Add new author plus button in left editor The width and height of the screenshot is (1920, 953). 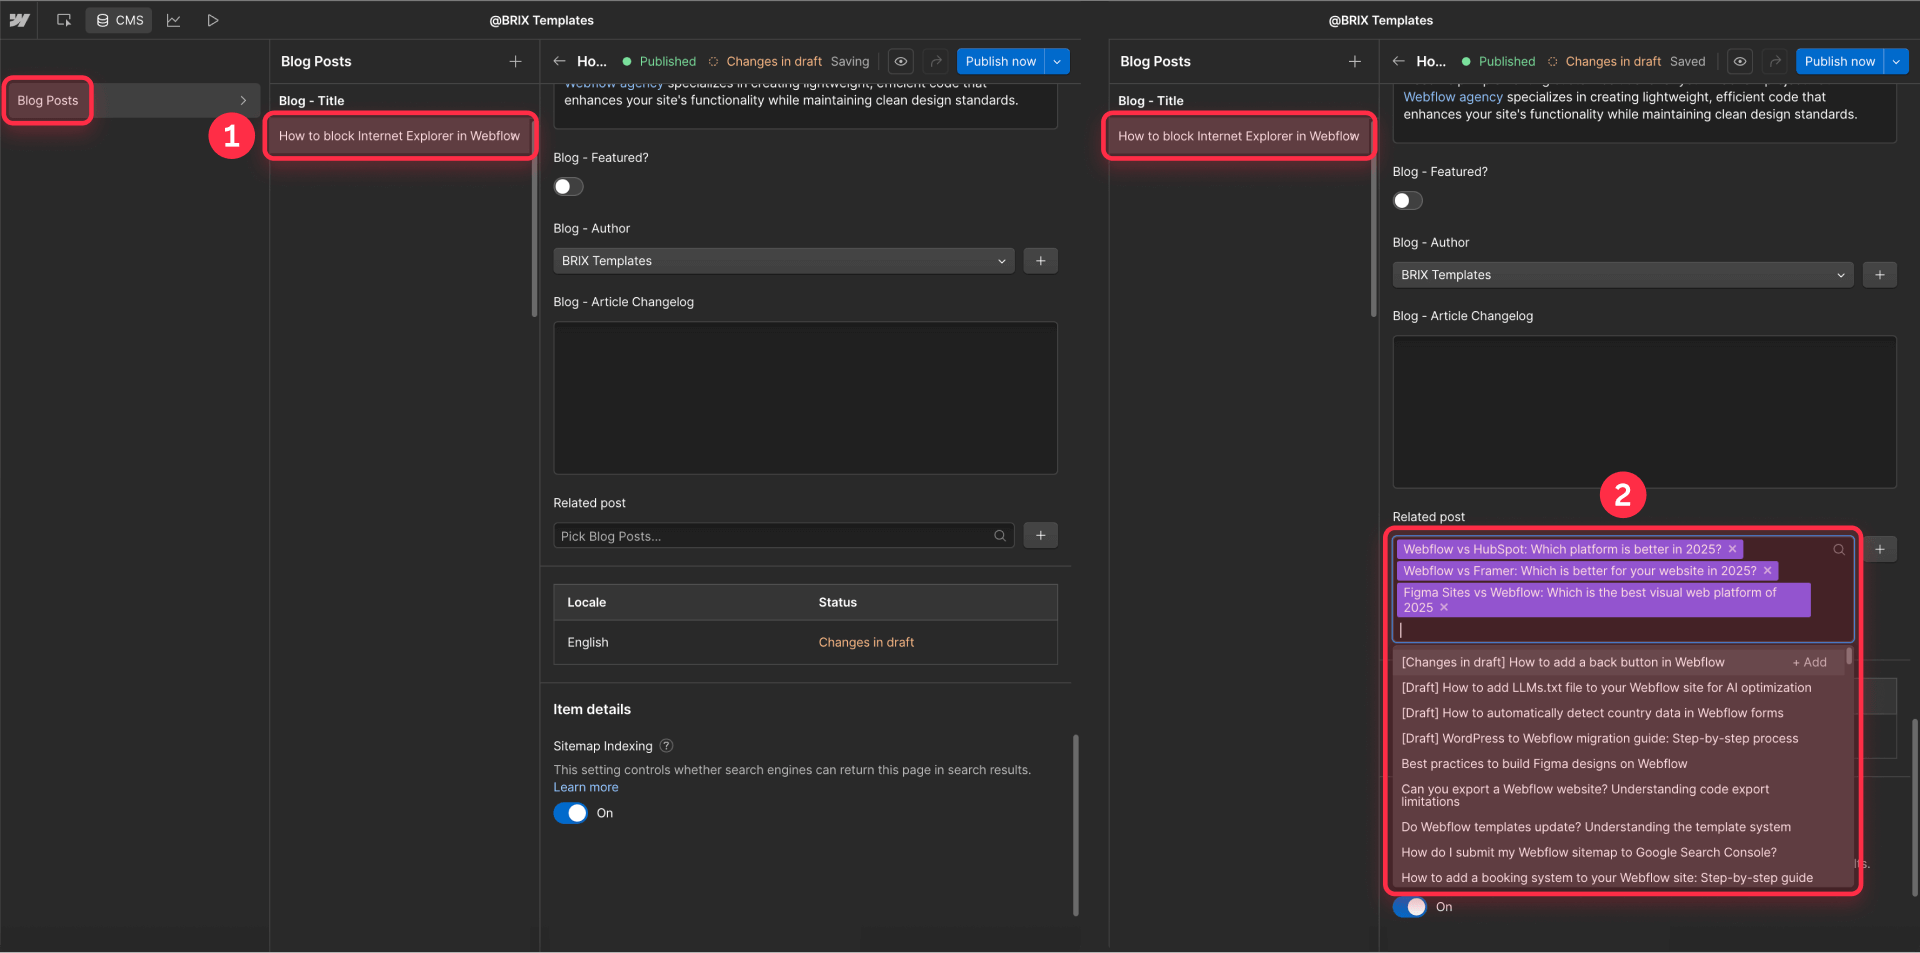click(x=1040, y=261)
